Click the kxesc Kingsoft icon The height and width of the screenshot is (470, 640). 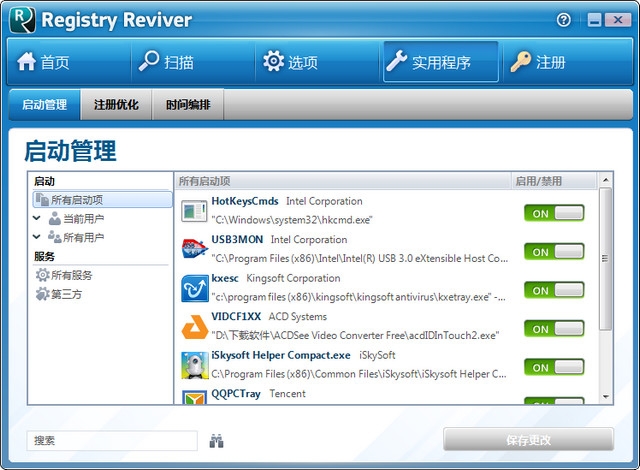pyautogui.click(x=195, y=288)
